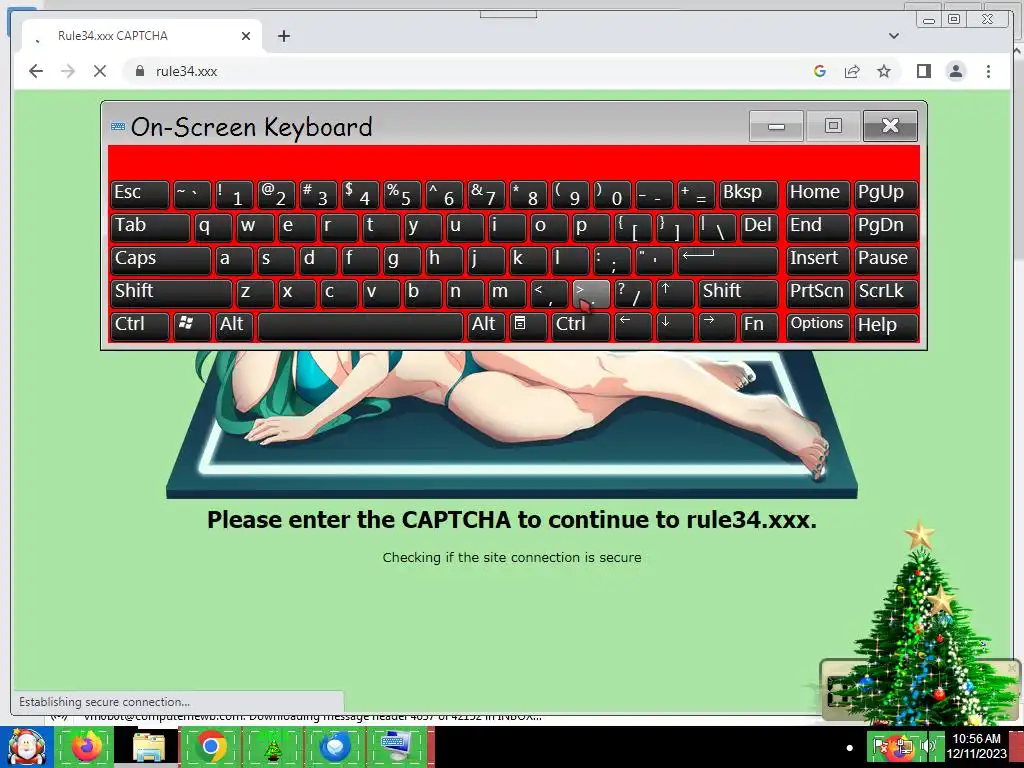Click the Pause key
Screen dimensions: 1024x768
pyautogui.click(x=886, y=260)
